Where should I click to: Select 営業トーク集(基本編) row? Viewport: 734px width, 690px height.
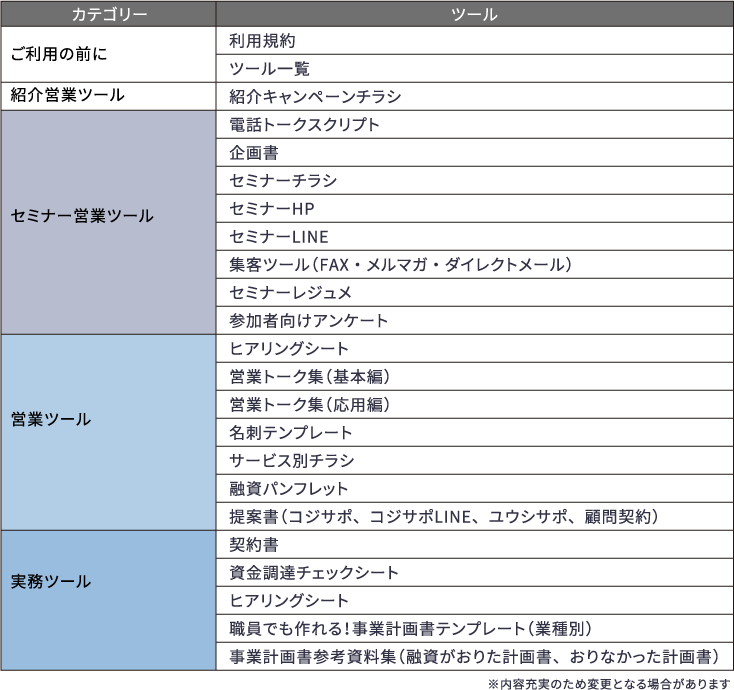(475, 377)
